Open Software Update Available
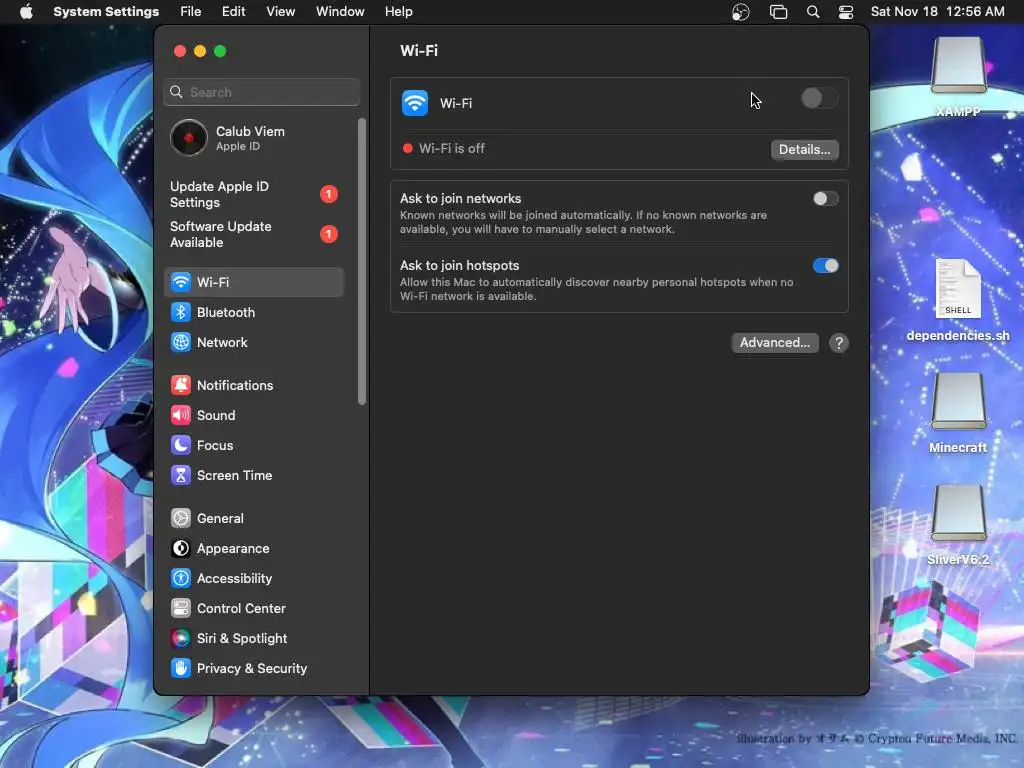The width and height of the screenshot is (1024, 768). (253, 234)
